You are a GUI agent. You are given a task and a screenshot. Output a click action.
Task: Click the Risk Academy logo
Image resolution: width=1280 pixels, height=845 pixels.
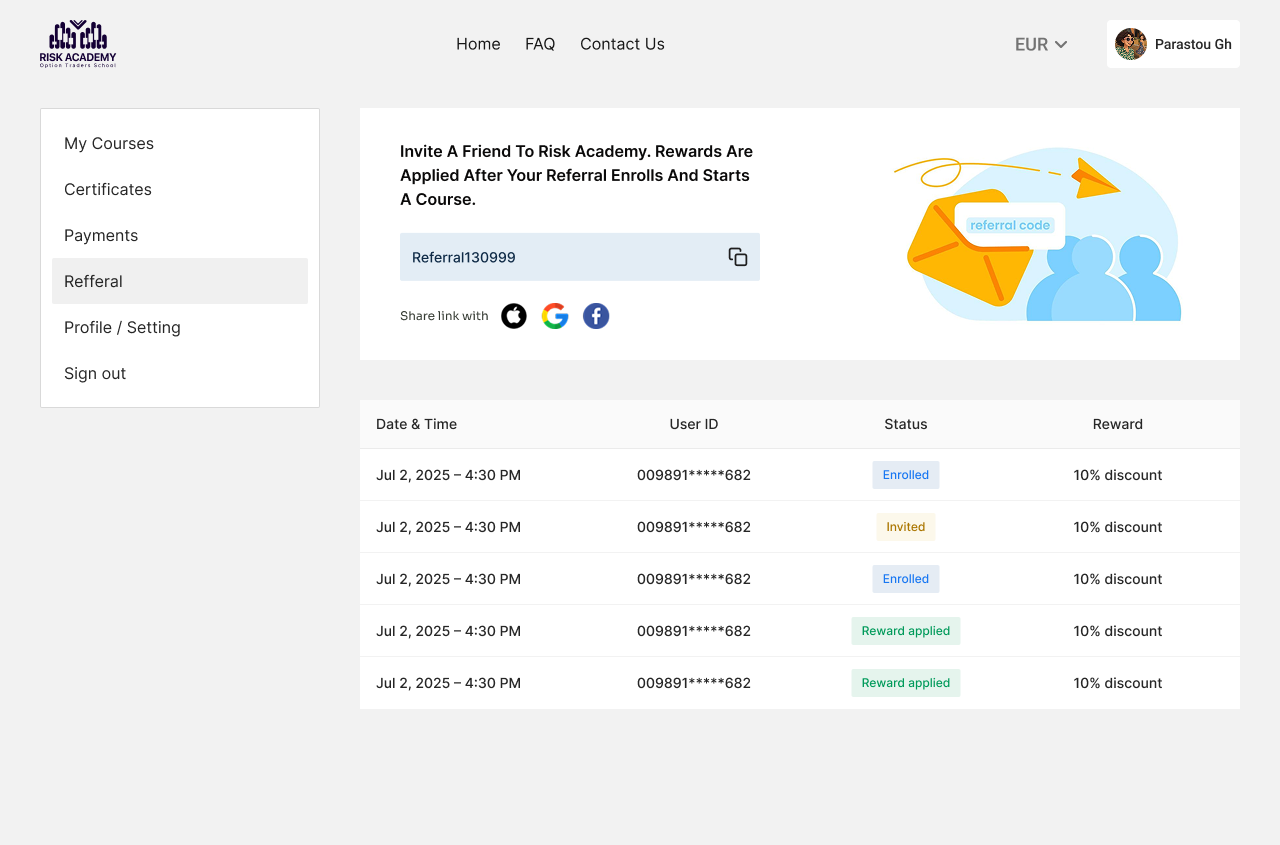tap(78, 44)
